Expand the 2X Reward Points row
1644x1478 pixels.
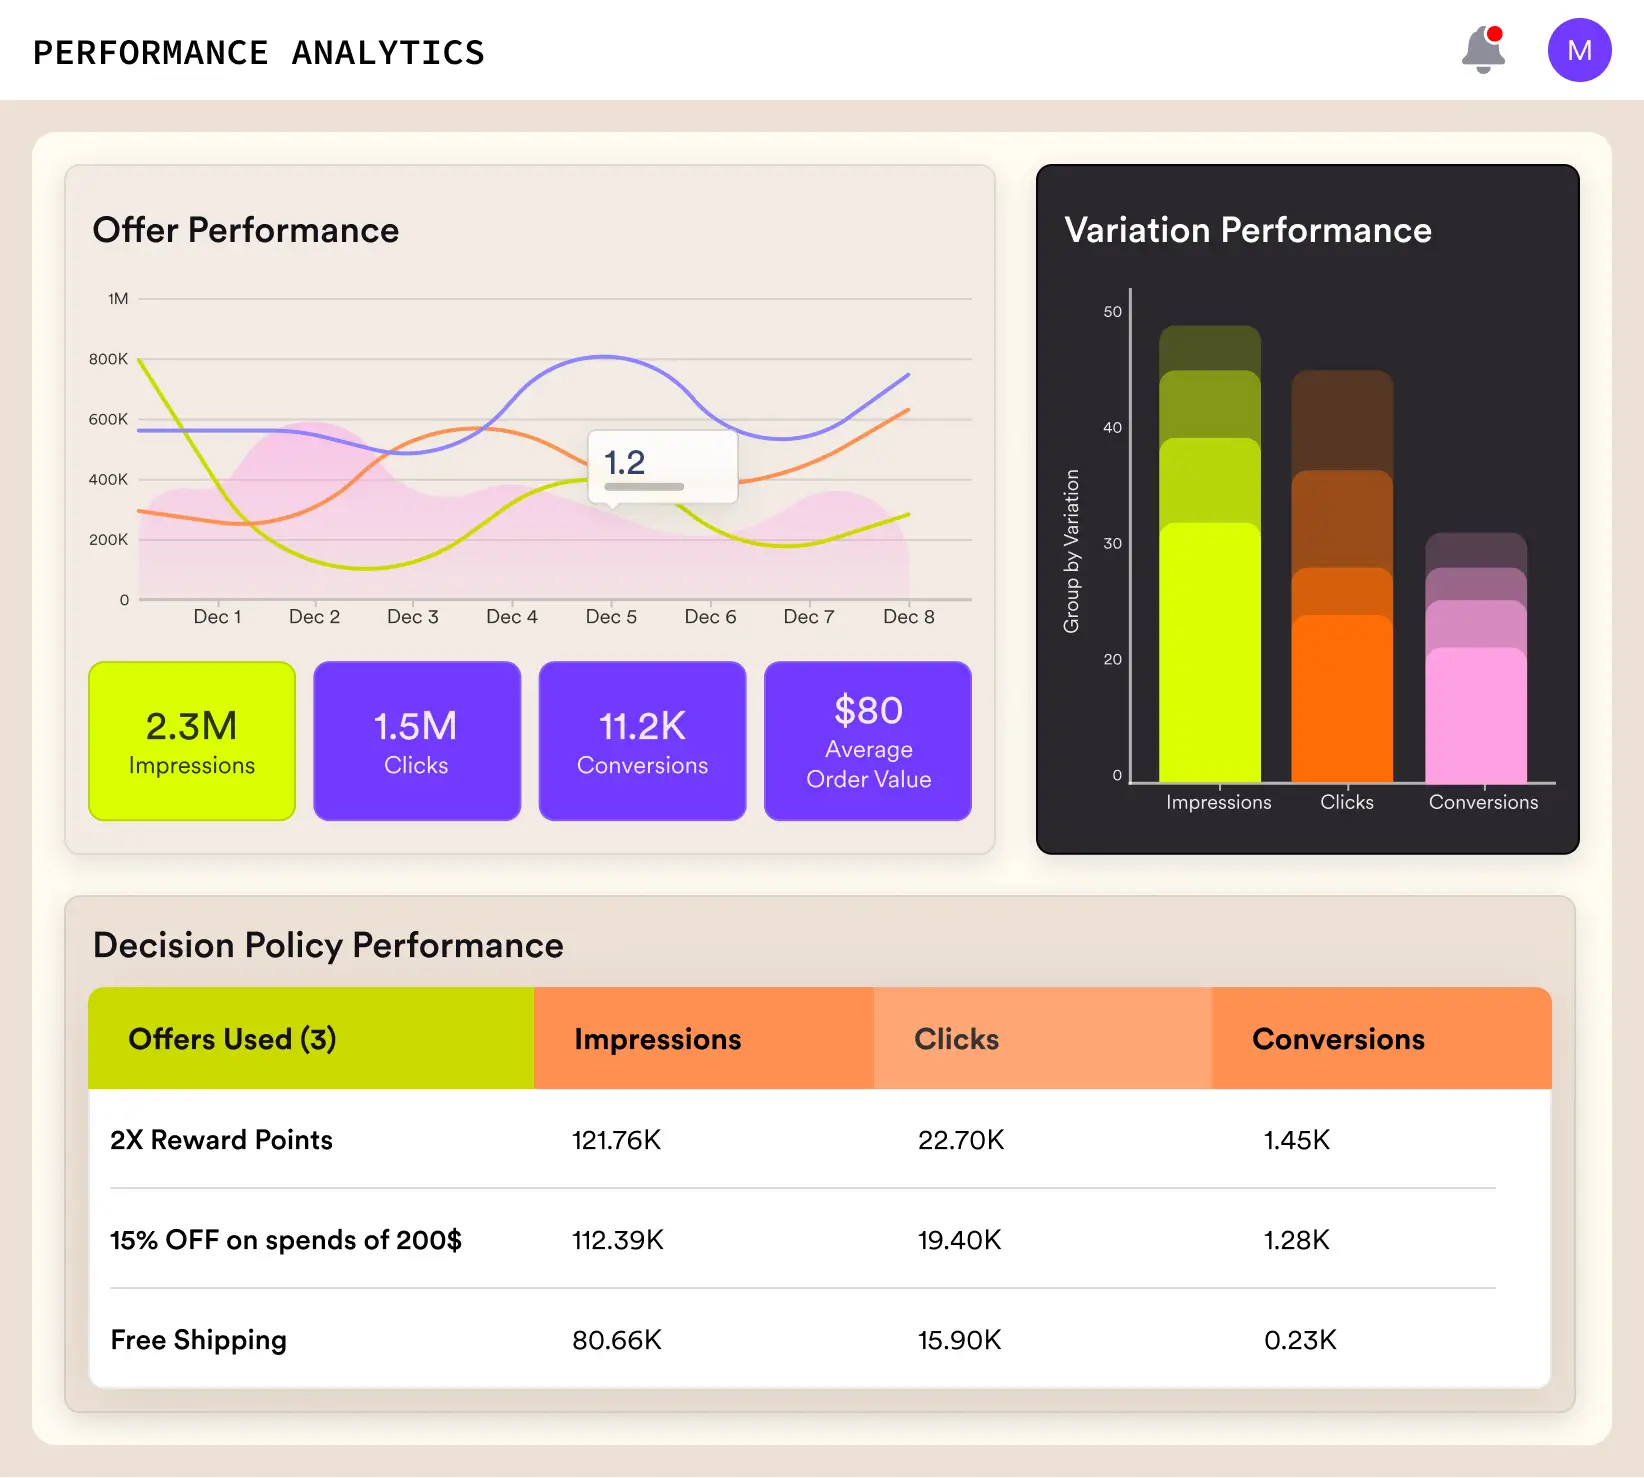(x=220, y=1139)
